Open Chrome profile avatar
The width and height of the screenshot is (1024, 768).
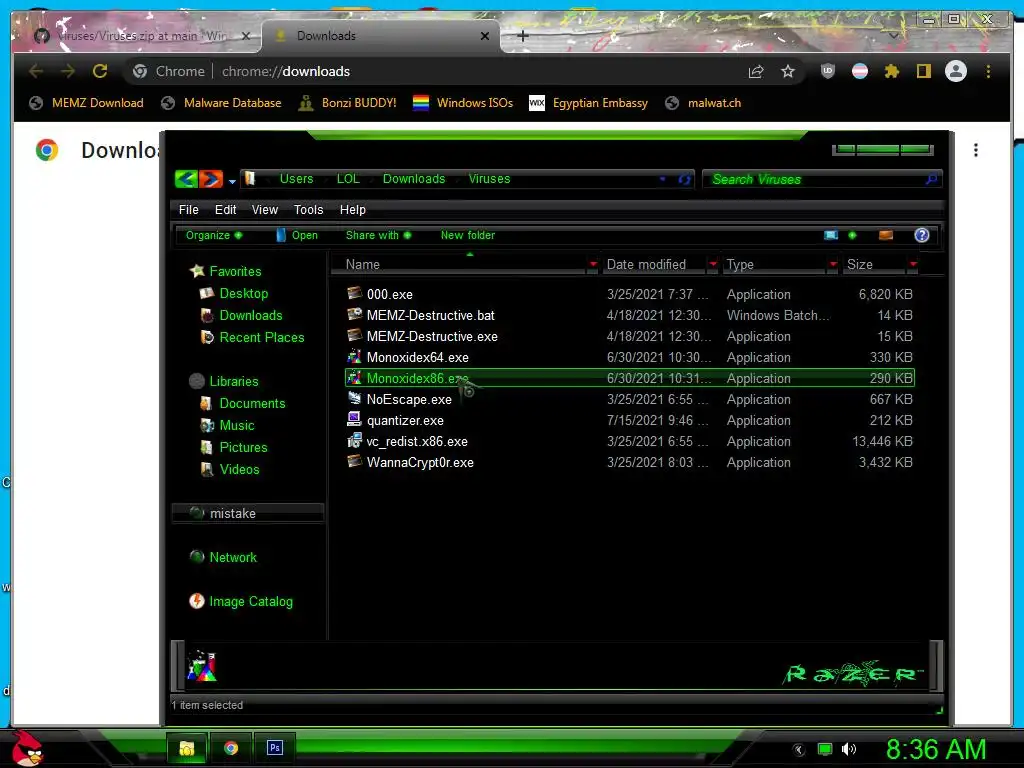click(x=955, y=71)
